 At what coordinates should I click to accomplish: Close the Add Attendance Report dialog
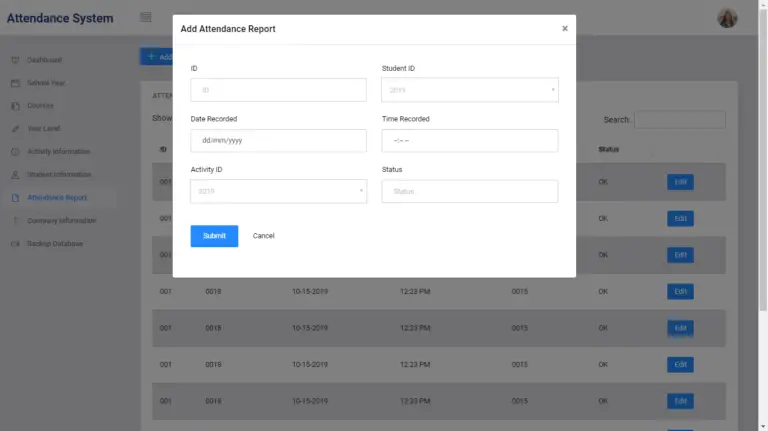[x=564, y=29]
